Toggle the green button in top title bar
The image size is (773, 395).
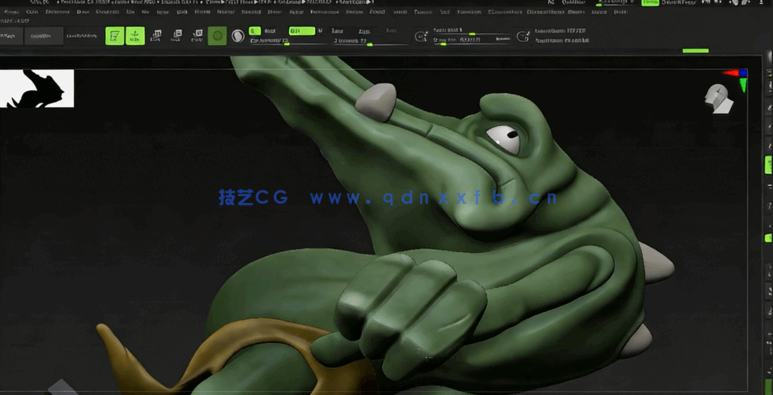pyautogui.click(x=650, y=3)
